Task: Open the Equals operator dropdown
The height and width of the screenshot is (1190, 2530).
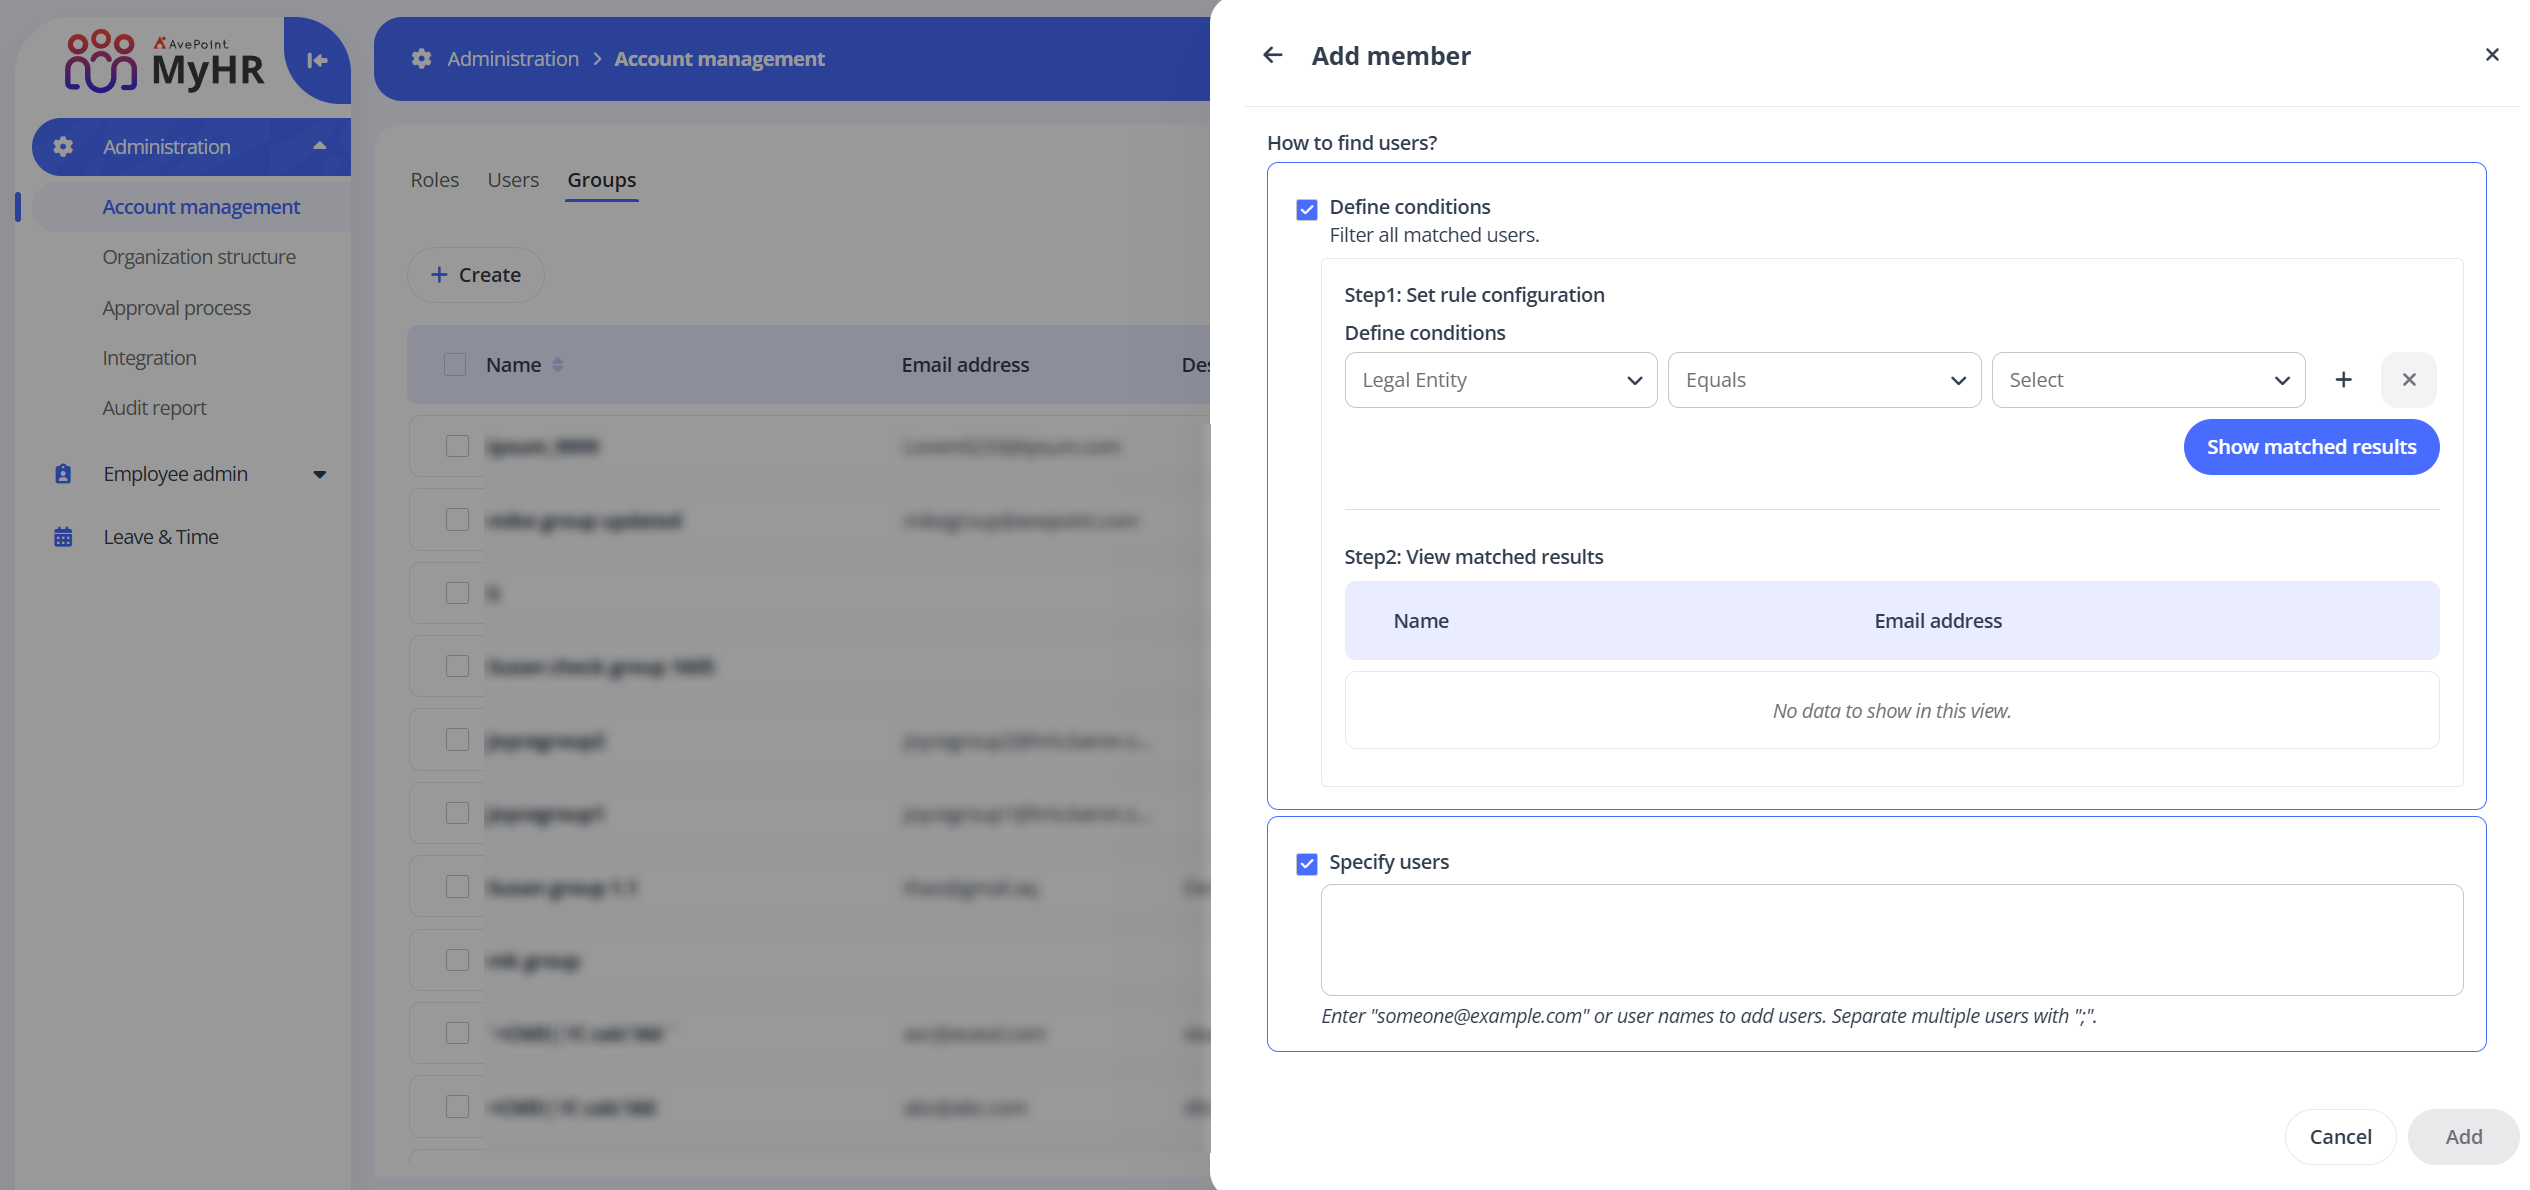Action: [x=1825, y=380]
